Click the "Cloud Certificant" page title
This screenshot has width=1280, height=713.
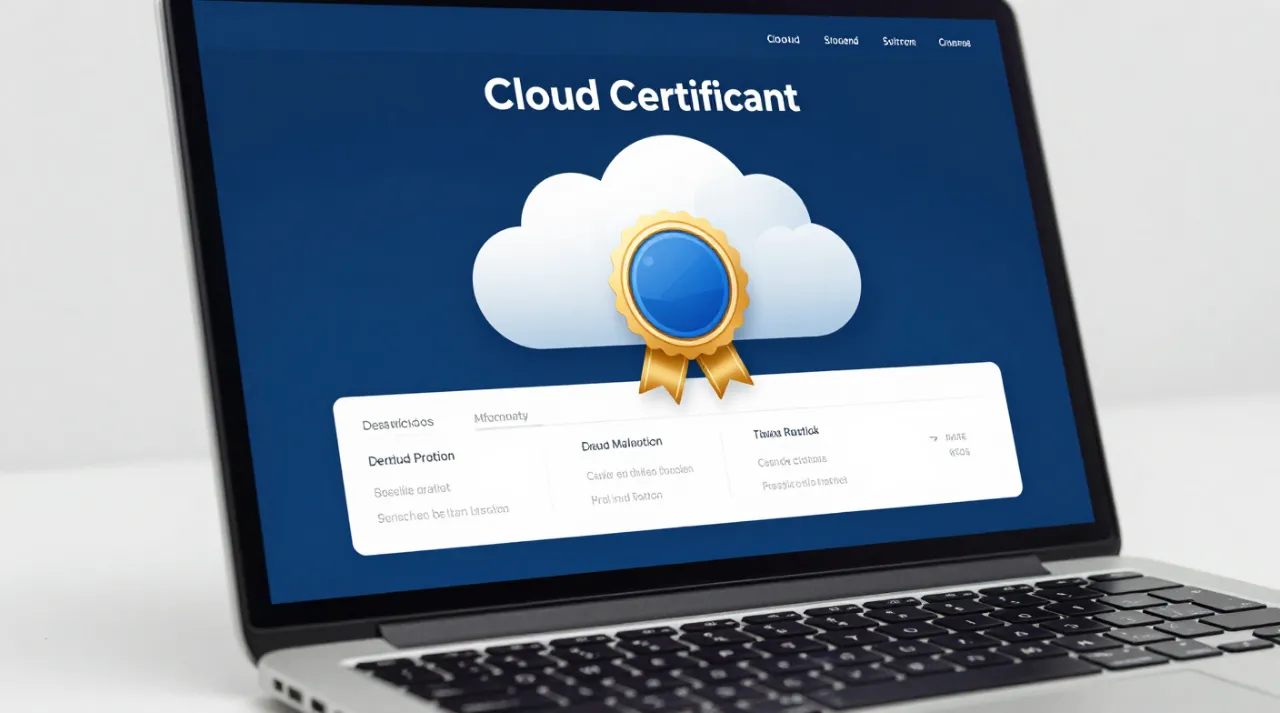tap(642, 96)
